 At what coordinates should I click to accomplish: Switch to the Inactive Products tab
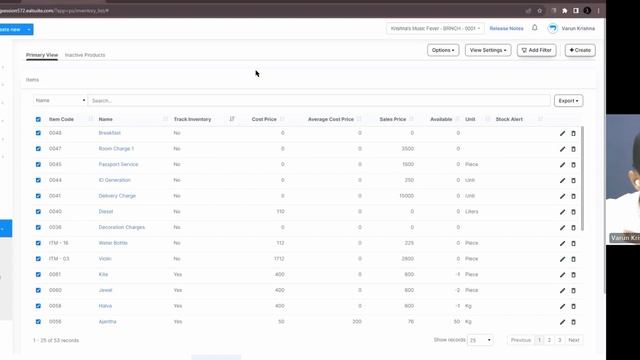85,55
